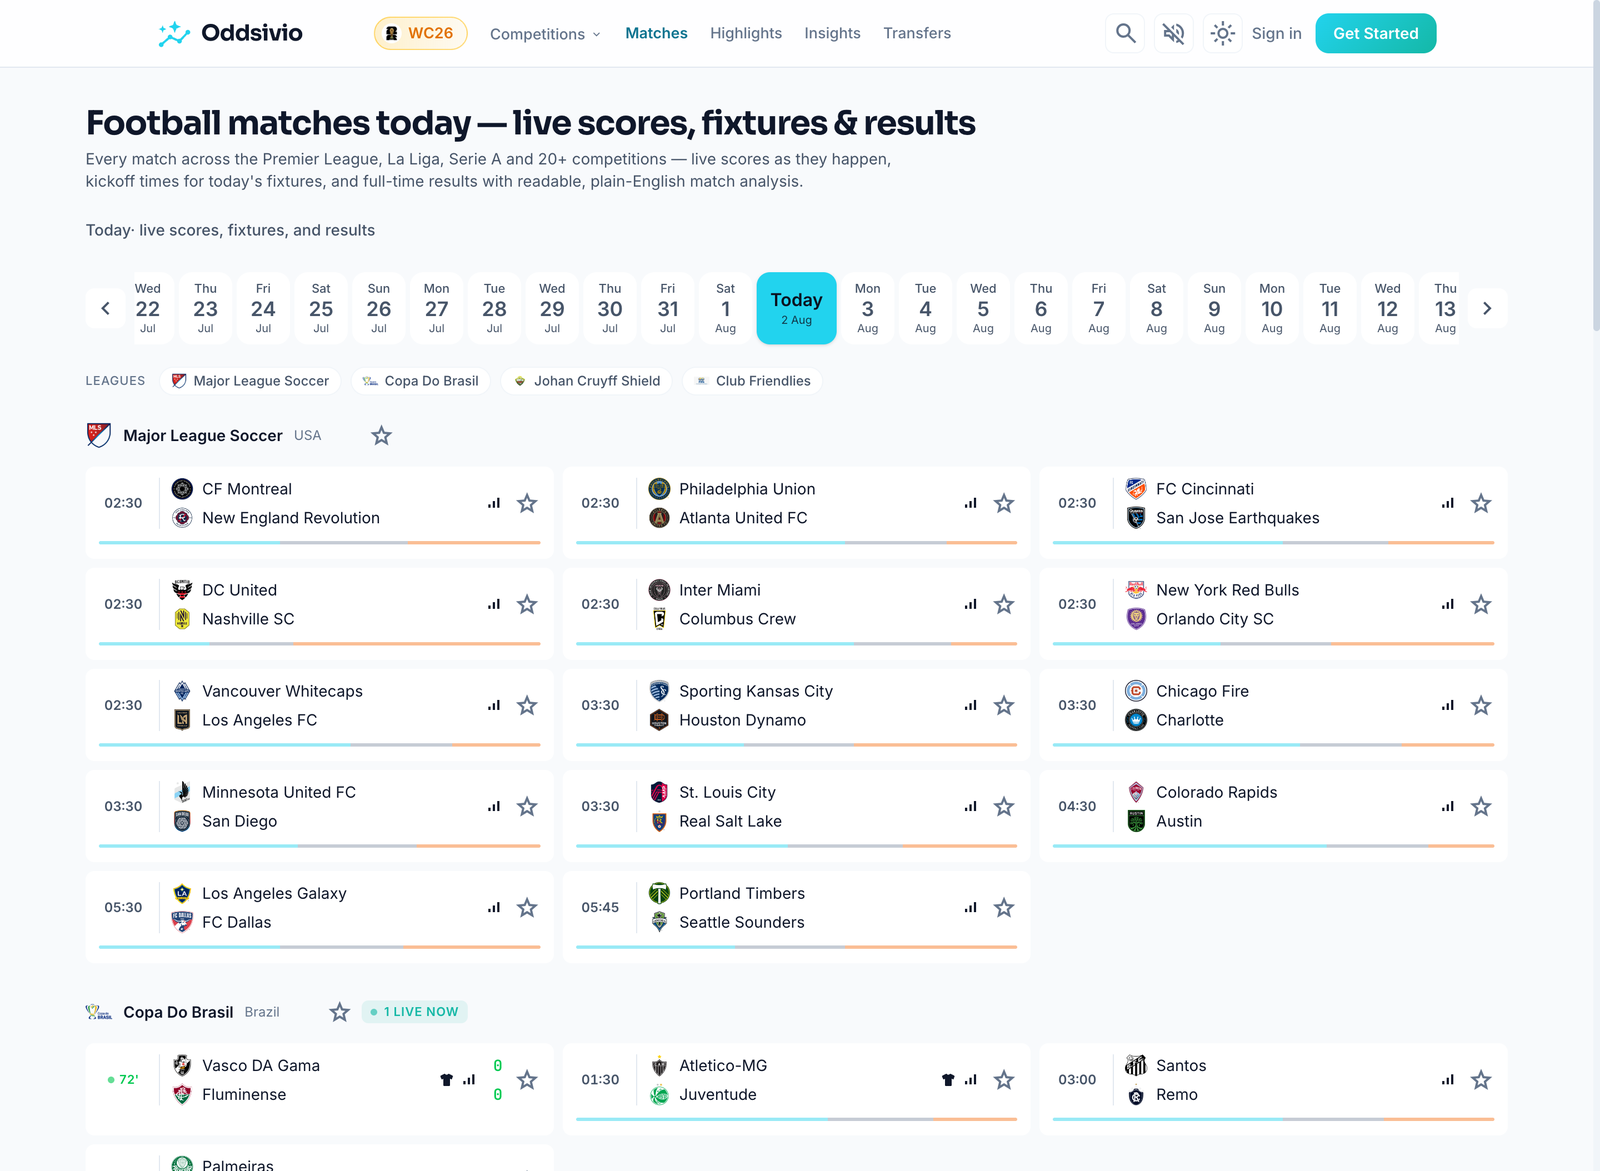Open stats icon for Colorado Rapids match
The width and height of the screenshot is (1600, 1171).
tap(1448, 806)
